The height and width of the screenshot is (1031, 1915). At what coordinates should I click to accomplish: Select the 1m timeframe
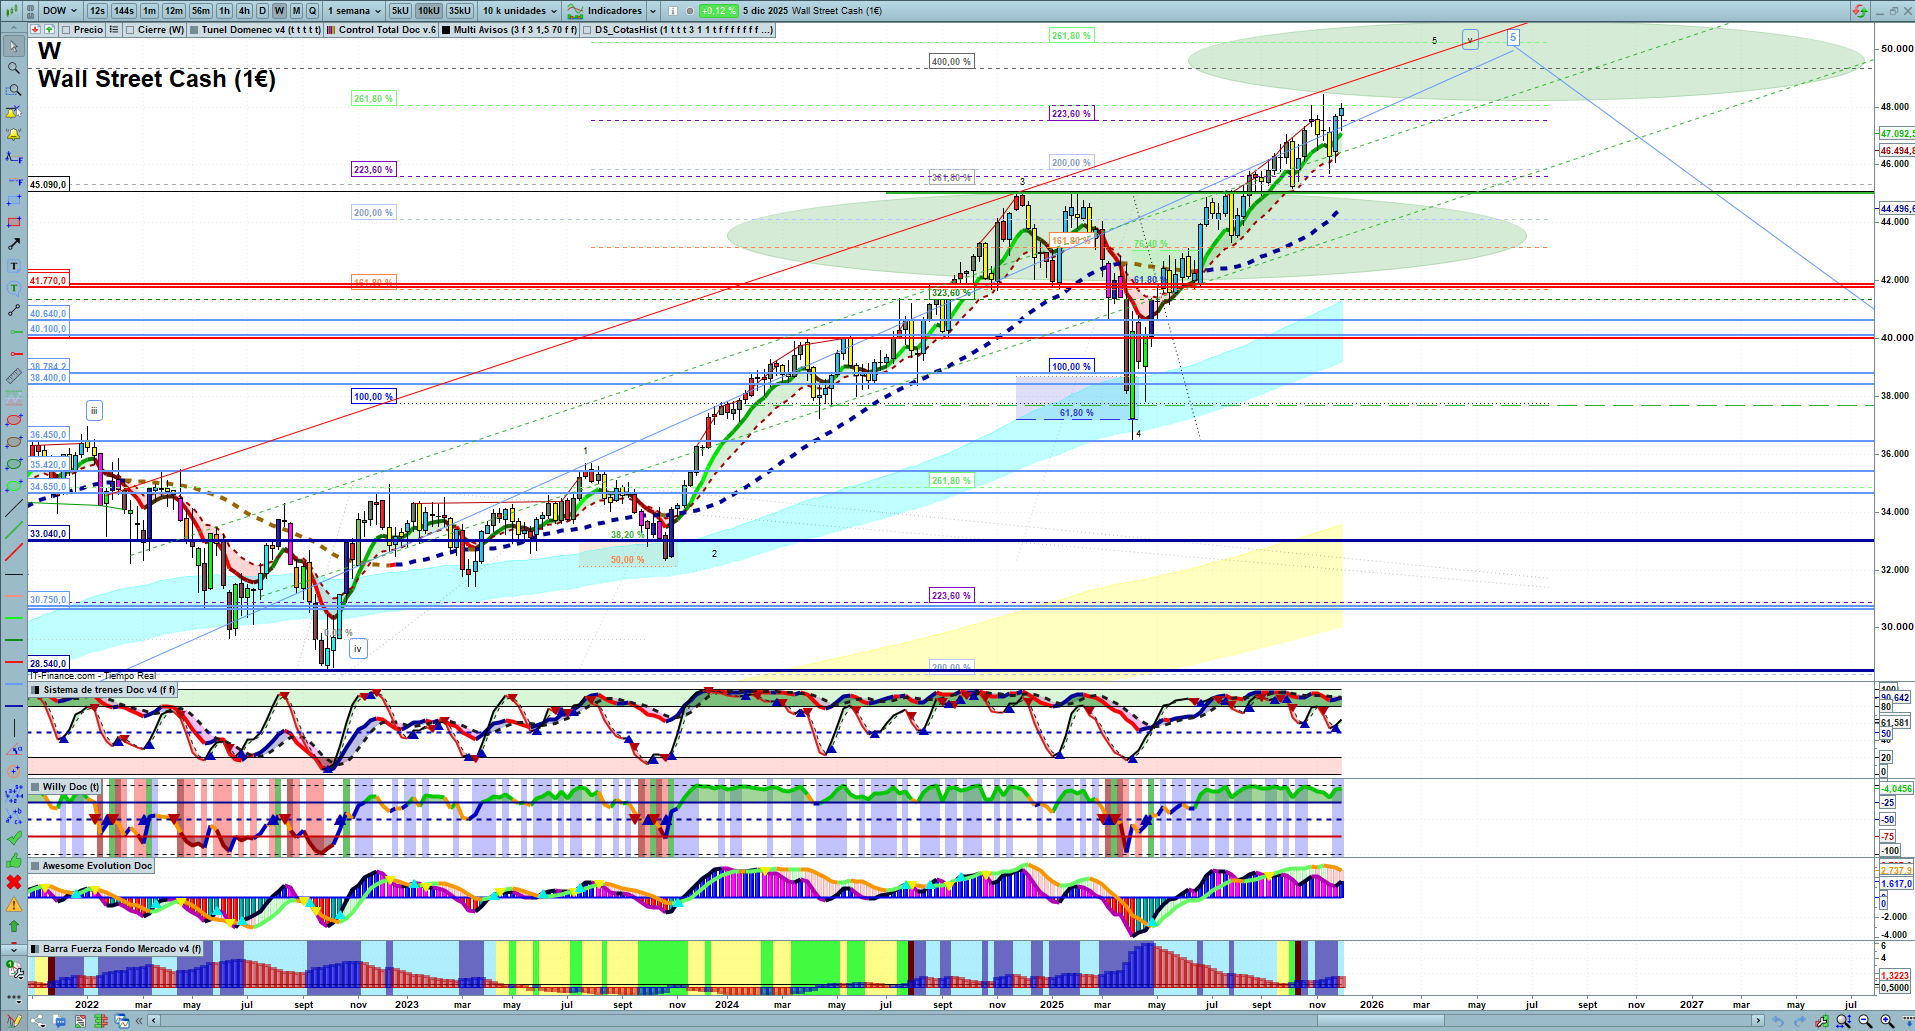[149, 11]
